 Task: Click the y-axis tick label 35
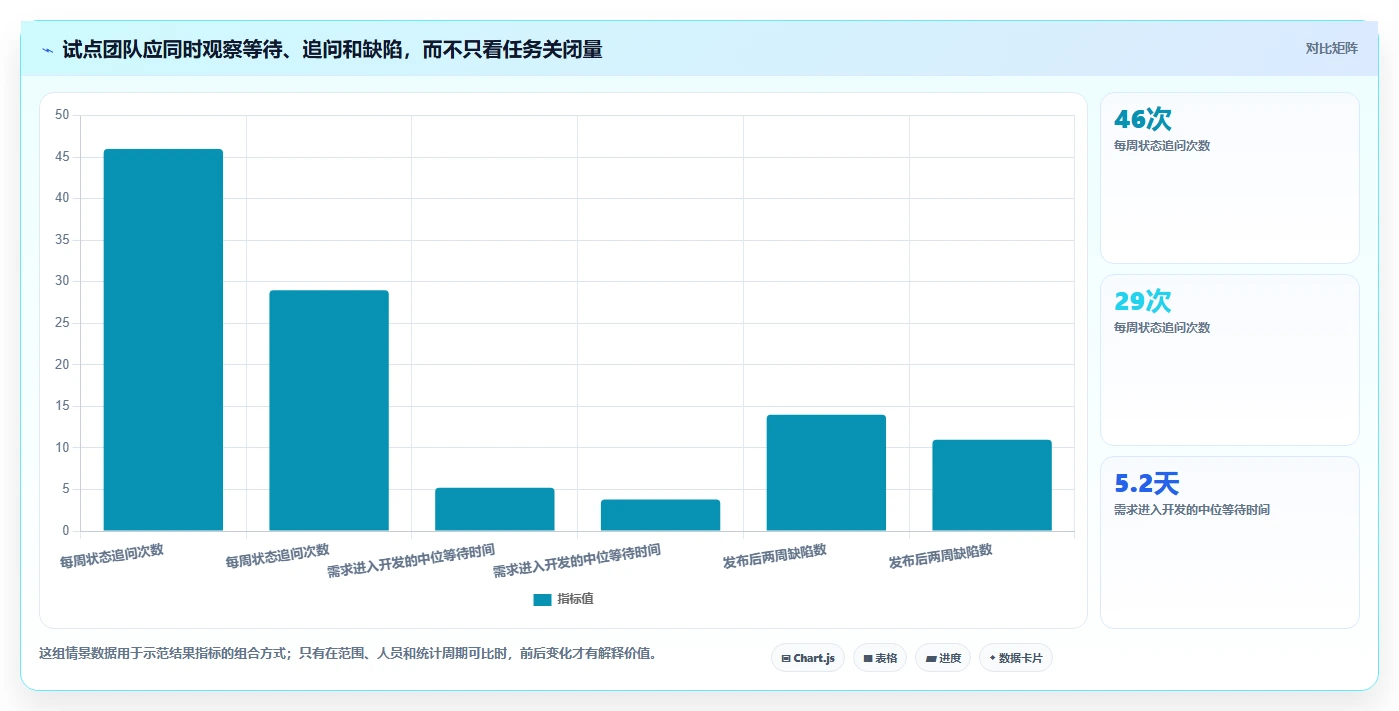pyautogui.click(x=62, y=240)
